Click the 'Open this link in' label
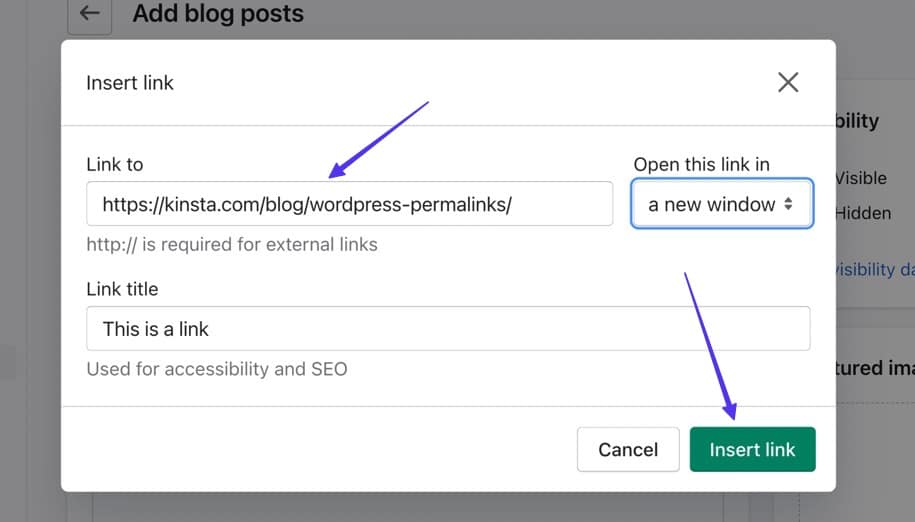The width and height of the screenshot is (915, 522). 702,164
